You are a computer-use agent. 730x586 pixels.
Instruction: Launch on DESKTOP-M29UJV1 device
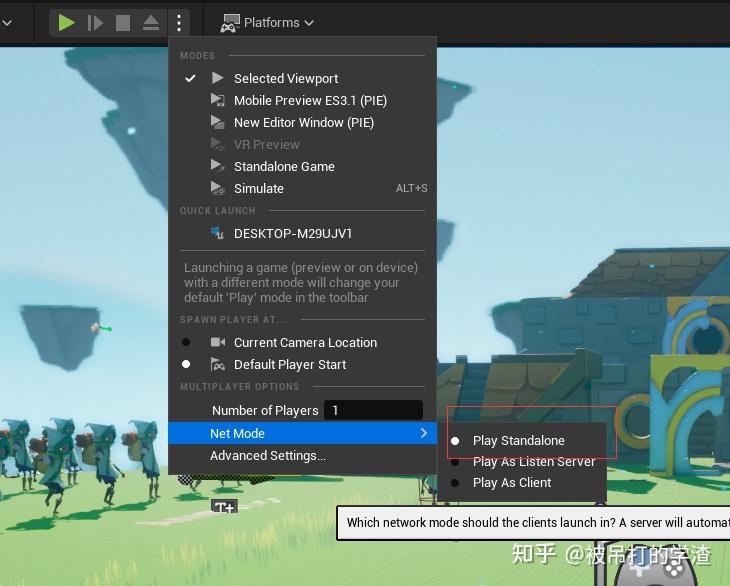coord(303,233)
